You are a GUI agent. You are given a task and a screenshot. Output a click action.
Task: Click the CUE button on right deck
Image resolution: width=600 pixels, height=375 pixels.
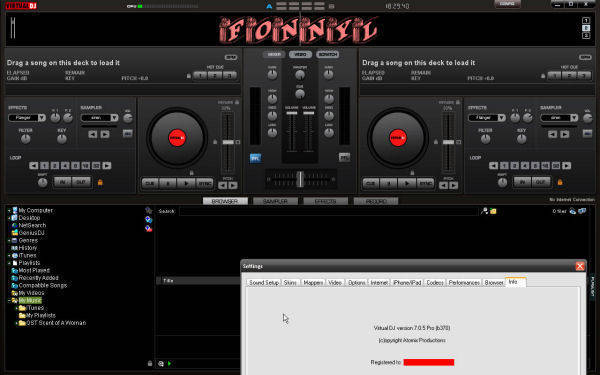(370, 184)
